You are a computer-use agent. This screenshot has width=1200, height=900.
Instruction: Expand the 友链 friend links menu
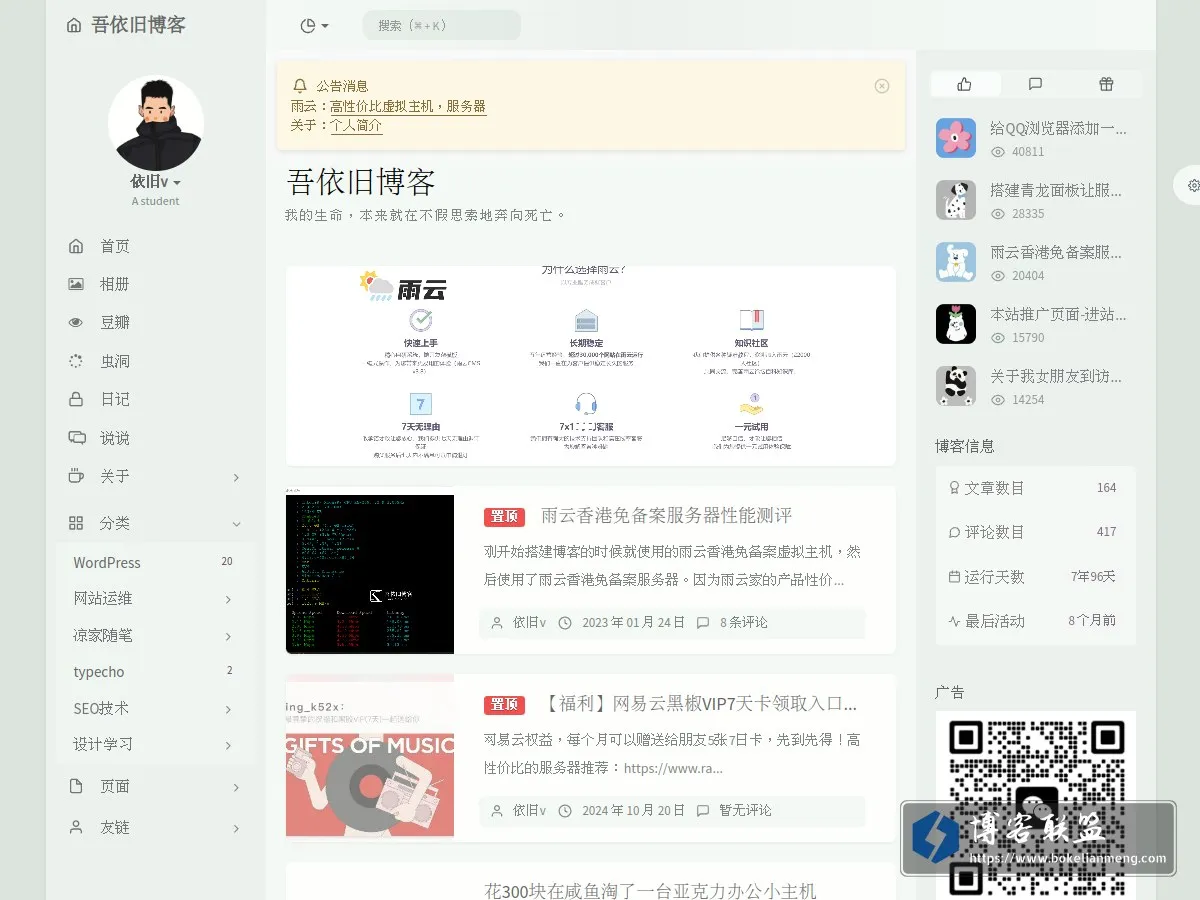pyautogui.click(x=236, y=828)
